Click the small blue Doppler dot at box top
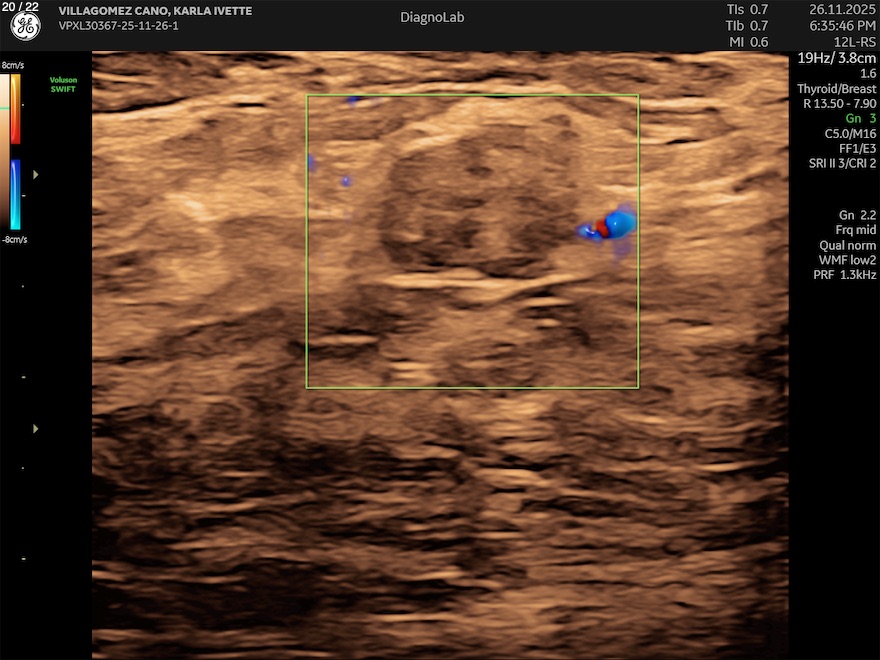 coord(352,100)
